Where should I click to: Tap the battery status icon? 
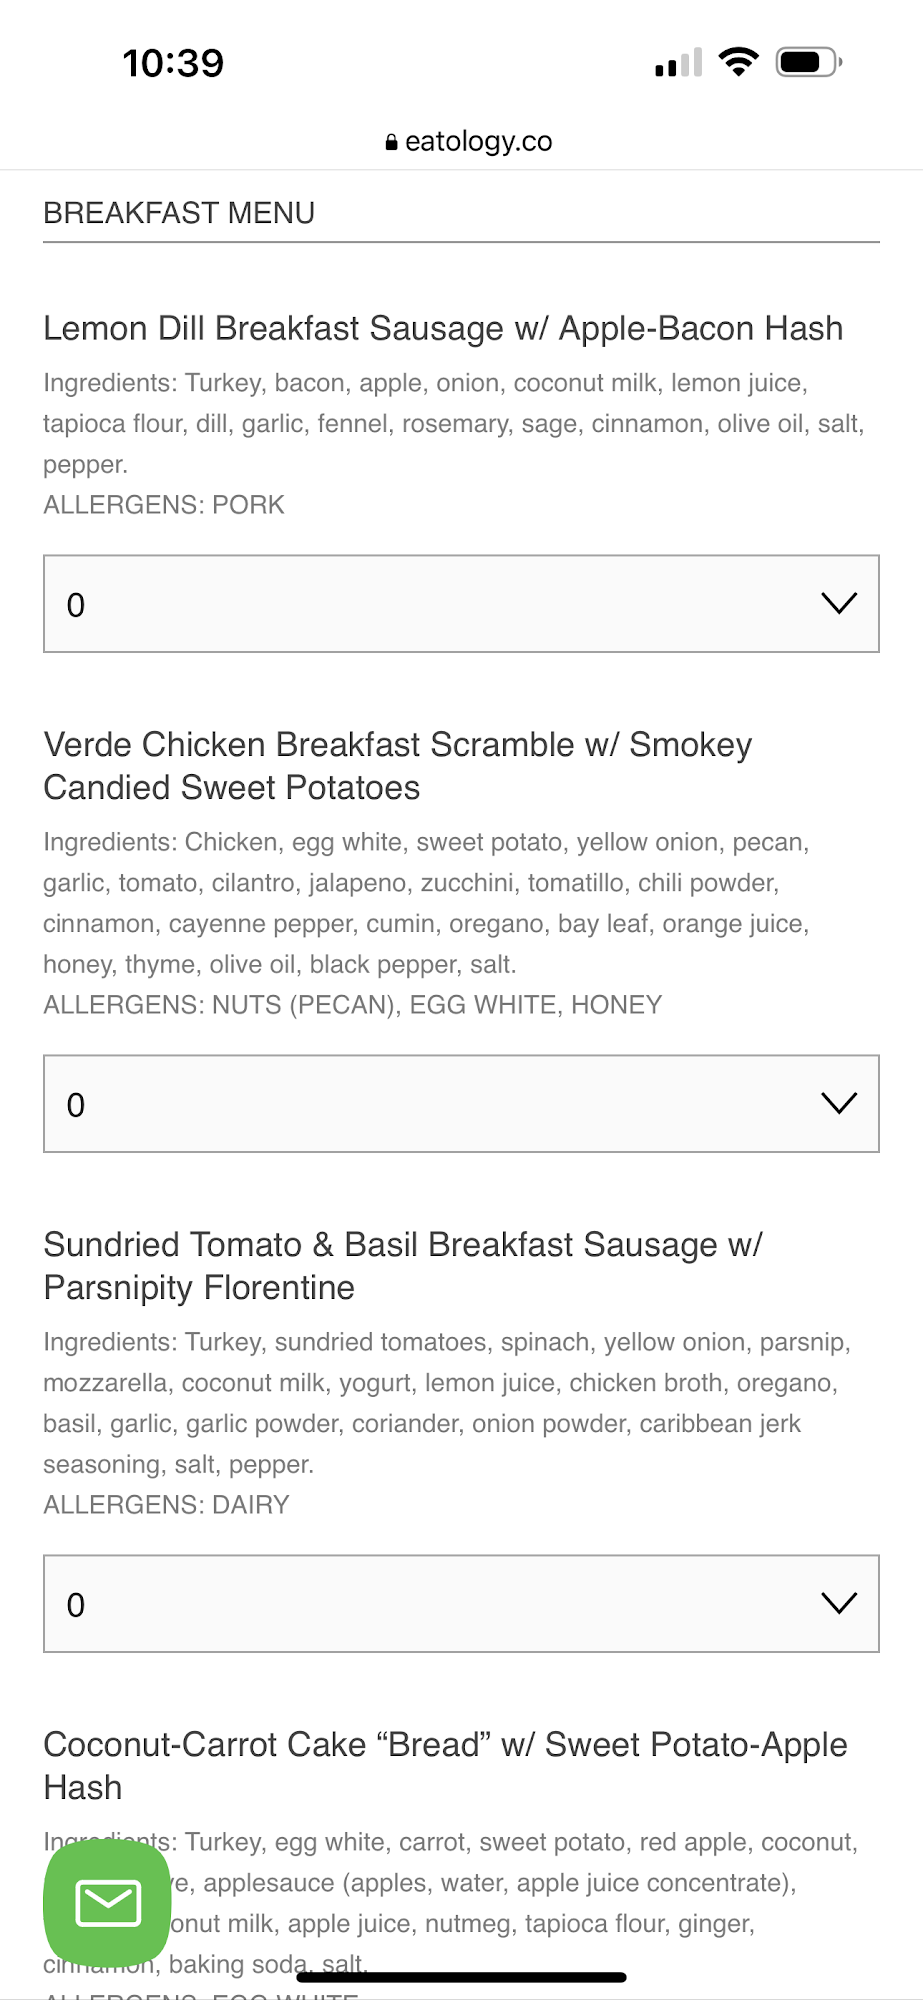[809, 62]
